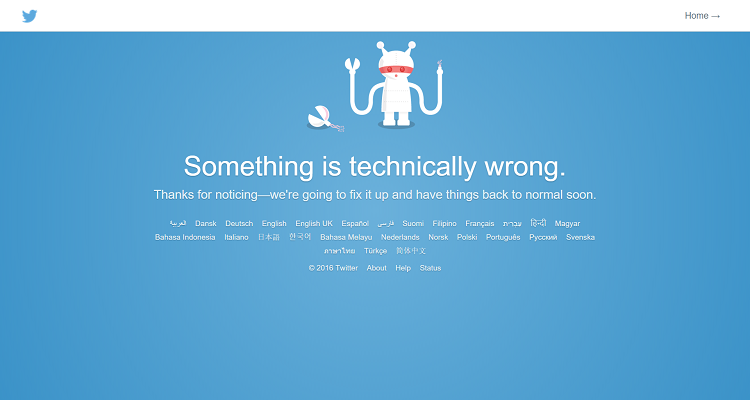Choose Türkçe language link
Screen dimensions: 750x400
point(375,251)
